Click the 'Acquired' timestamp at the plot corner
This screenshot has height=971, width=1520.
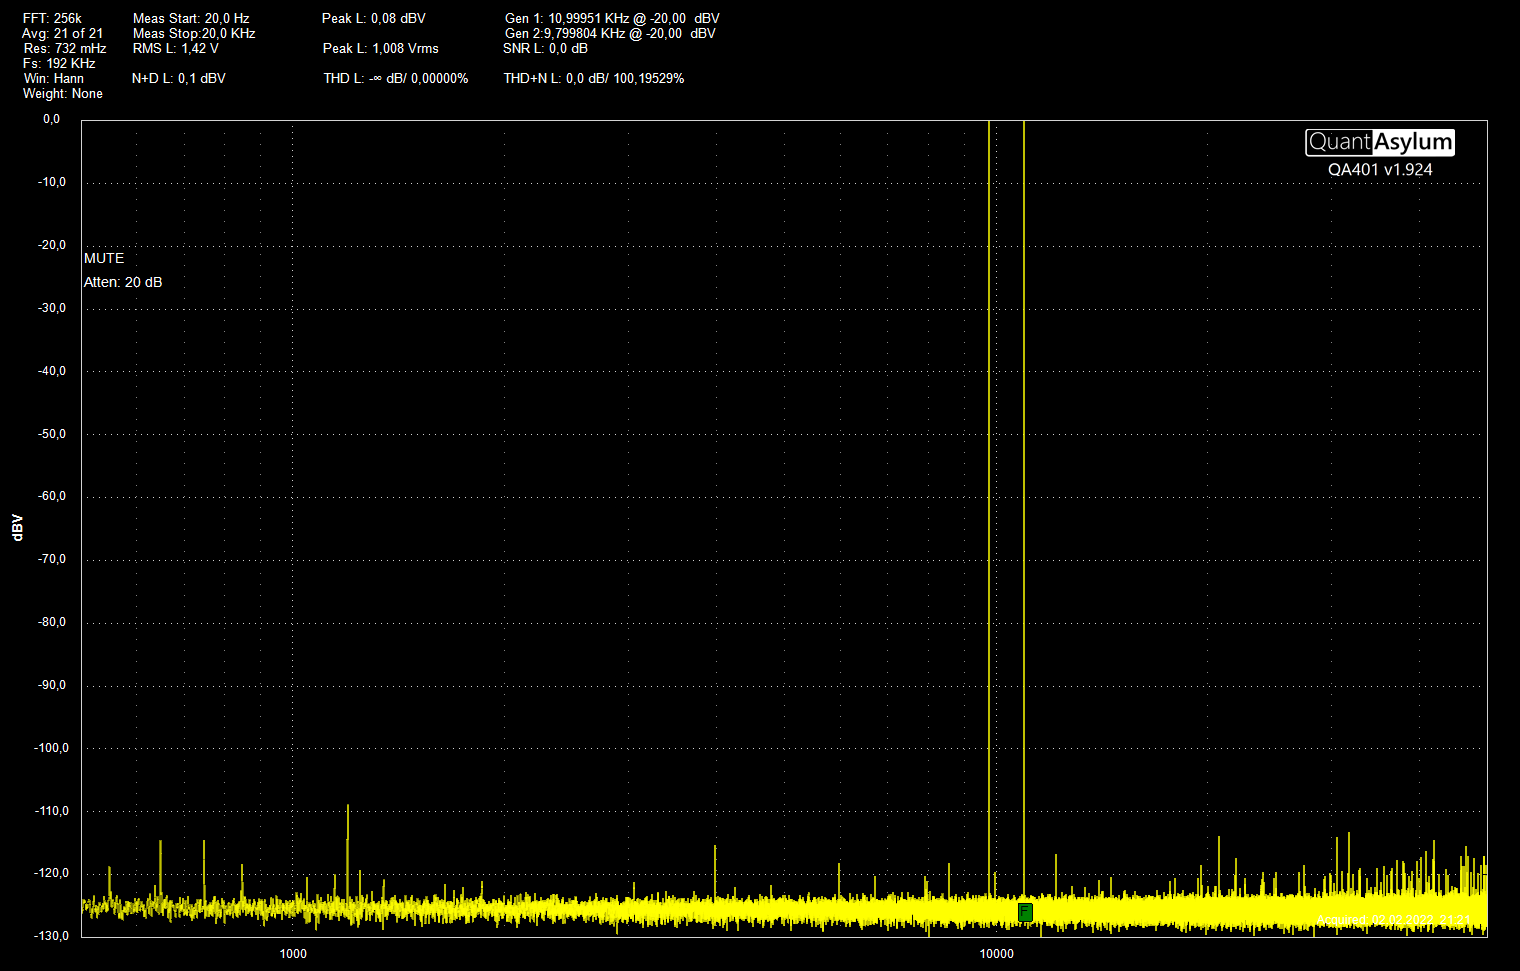point(1394,920)
